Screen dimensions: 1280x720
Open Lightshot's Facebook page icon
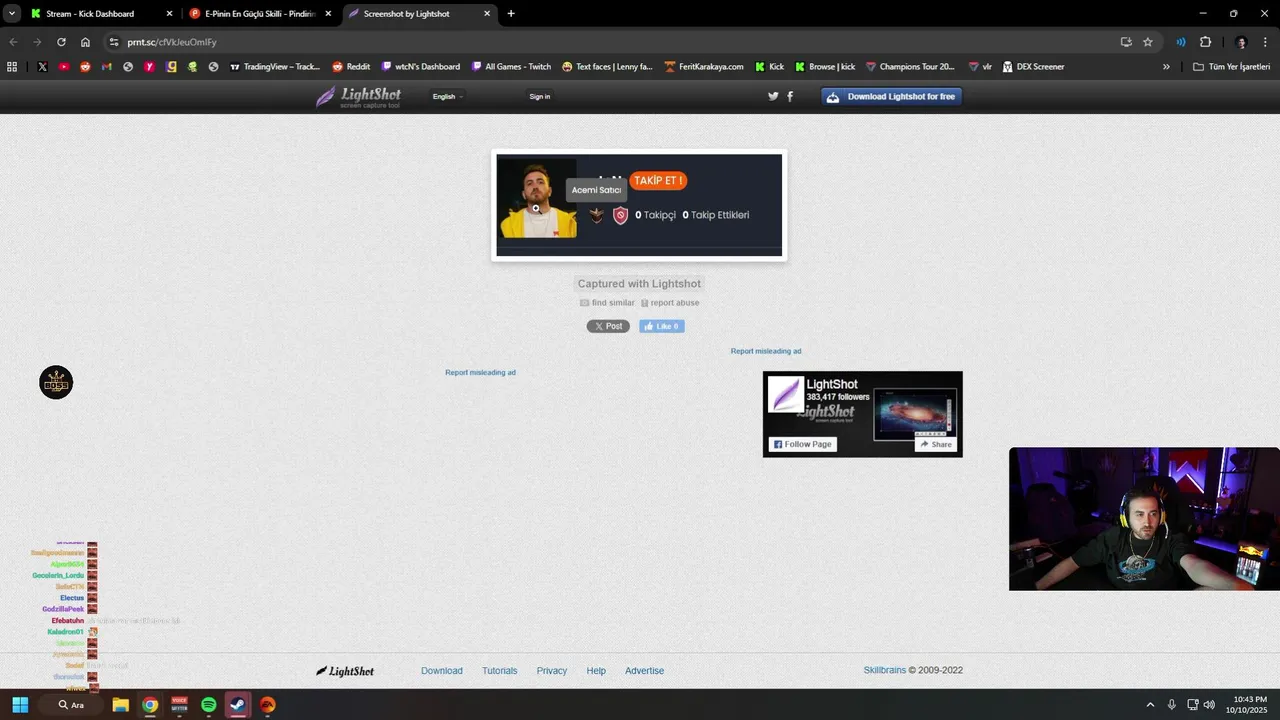[x=790, y=96]
